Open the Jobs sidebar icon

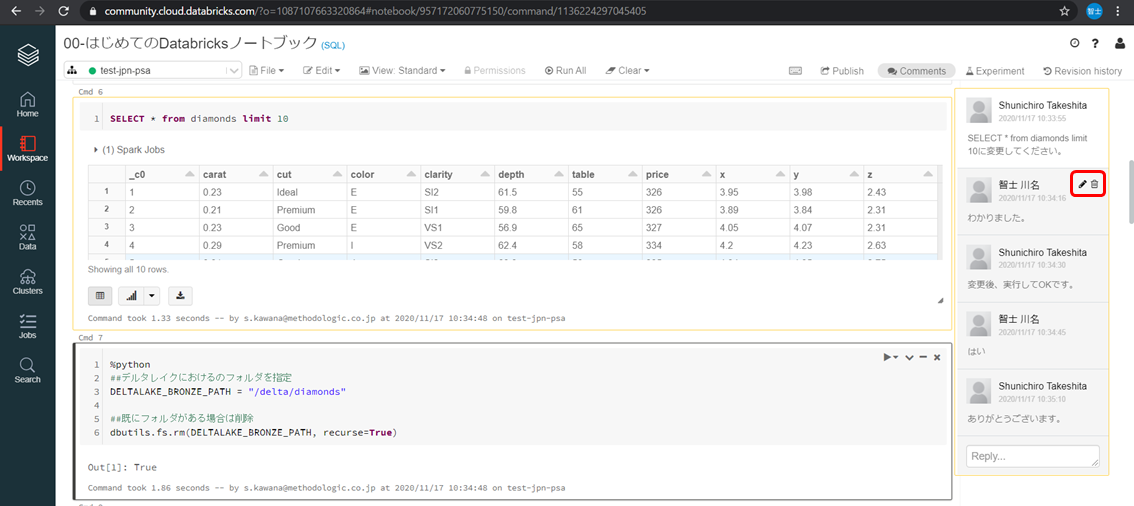pos(27,325)
